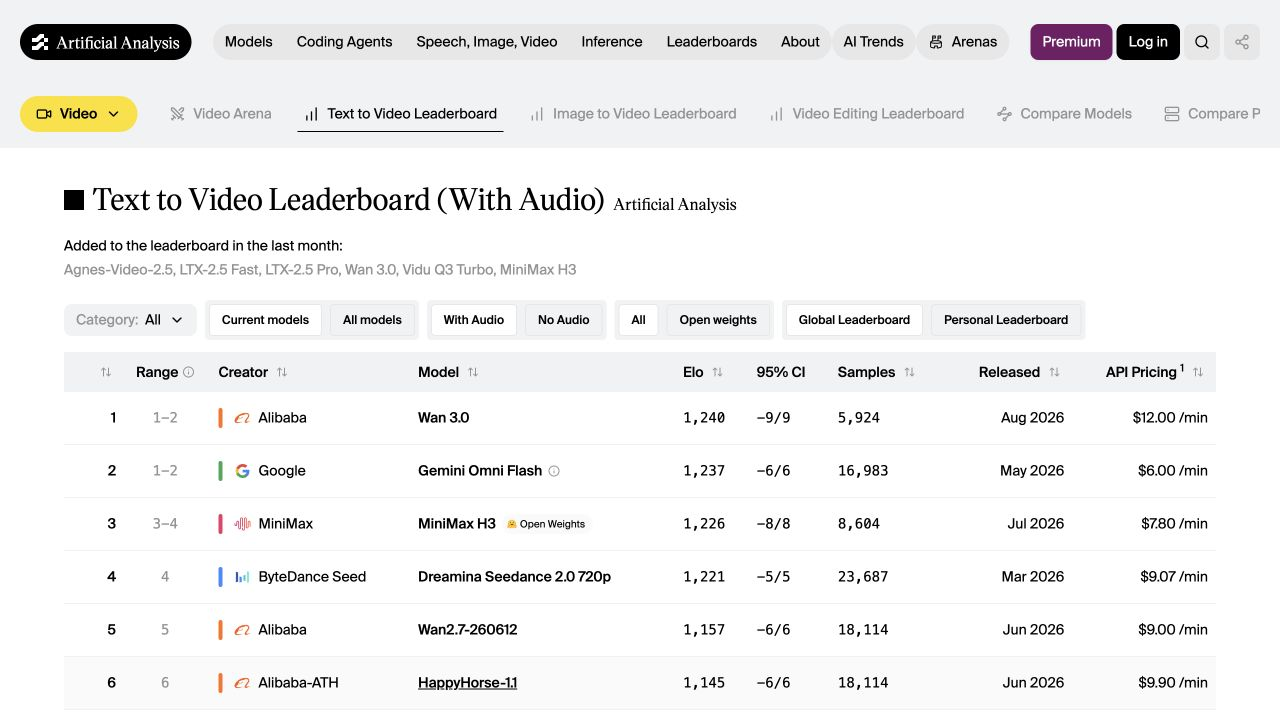Open the Category All dropdown
The width and height of the screenshot is (1280, 720).
pos(130,320)
